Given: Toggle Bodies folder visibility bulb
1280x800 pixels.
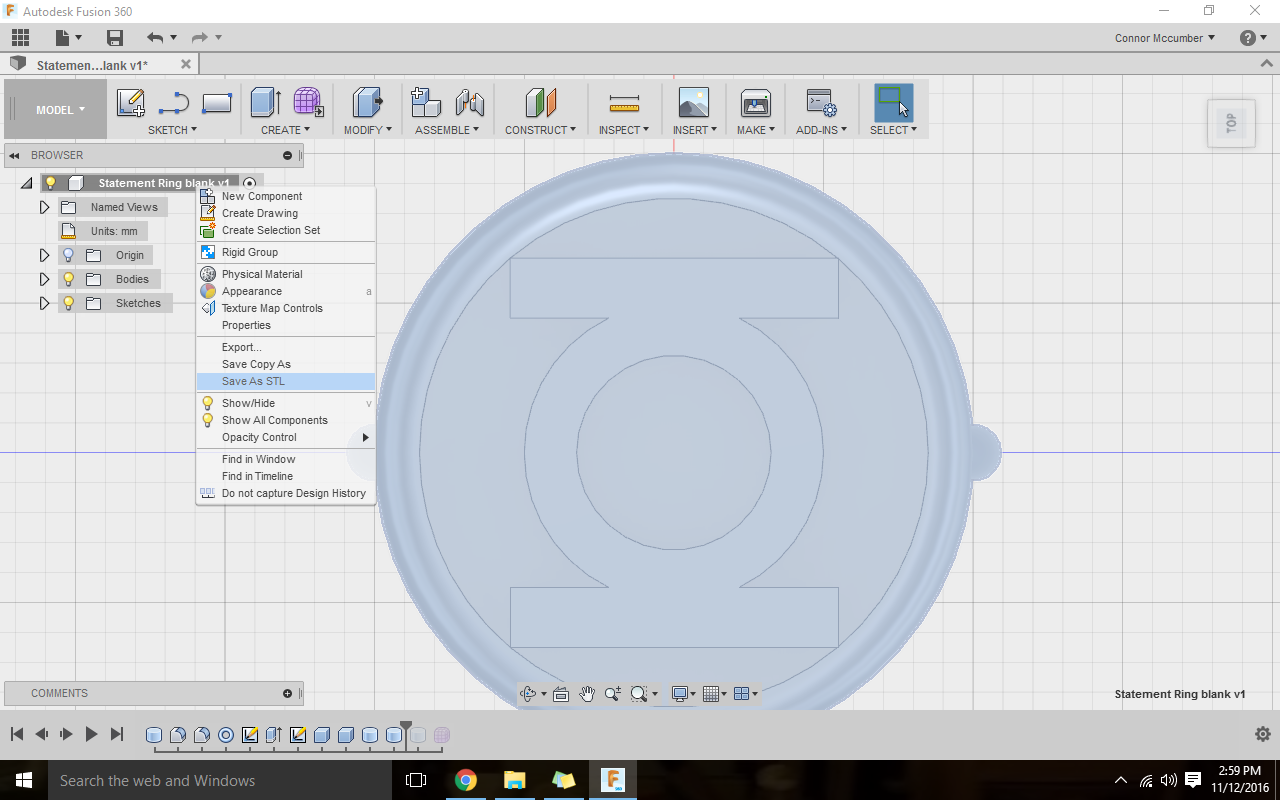Looking at the screenshot, I should (69, 279).
